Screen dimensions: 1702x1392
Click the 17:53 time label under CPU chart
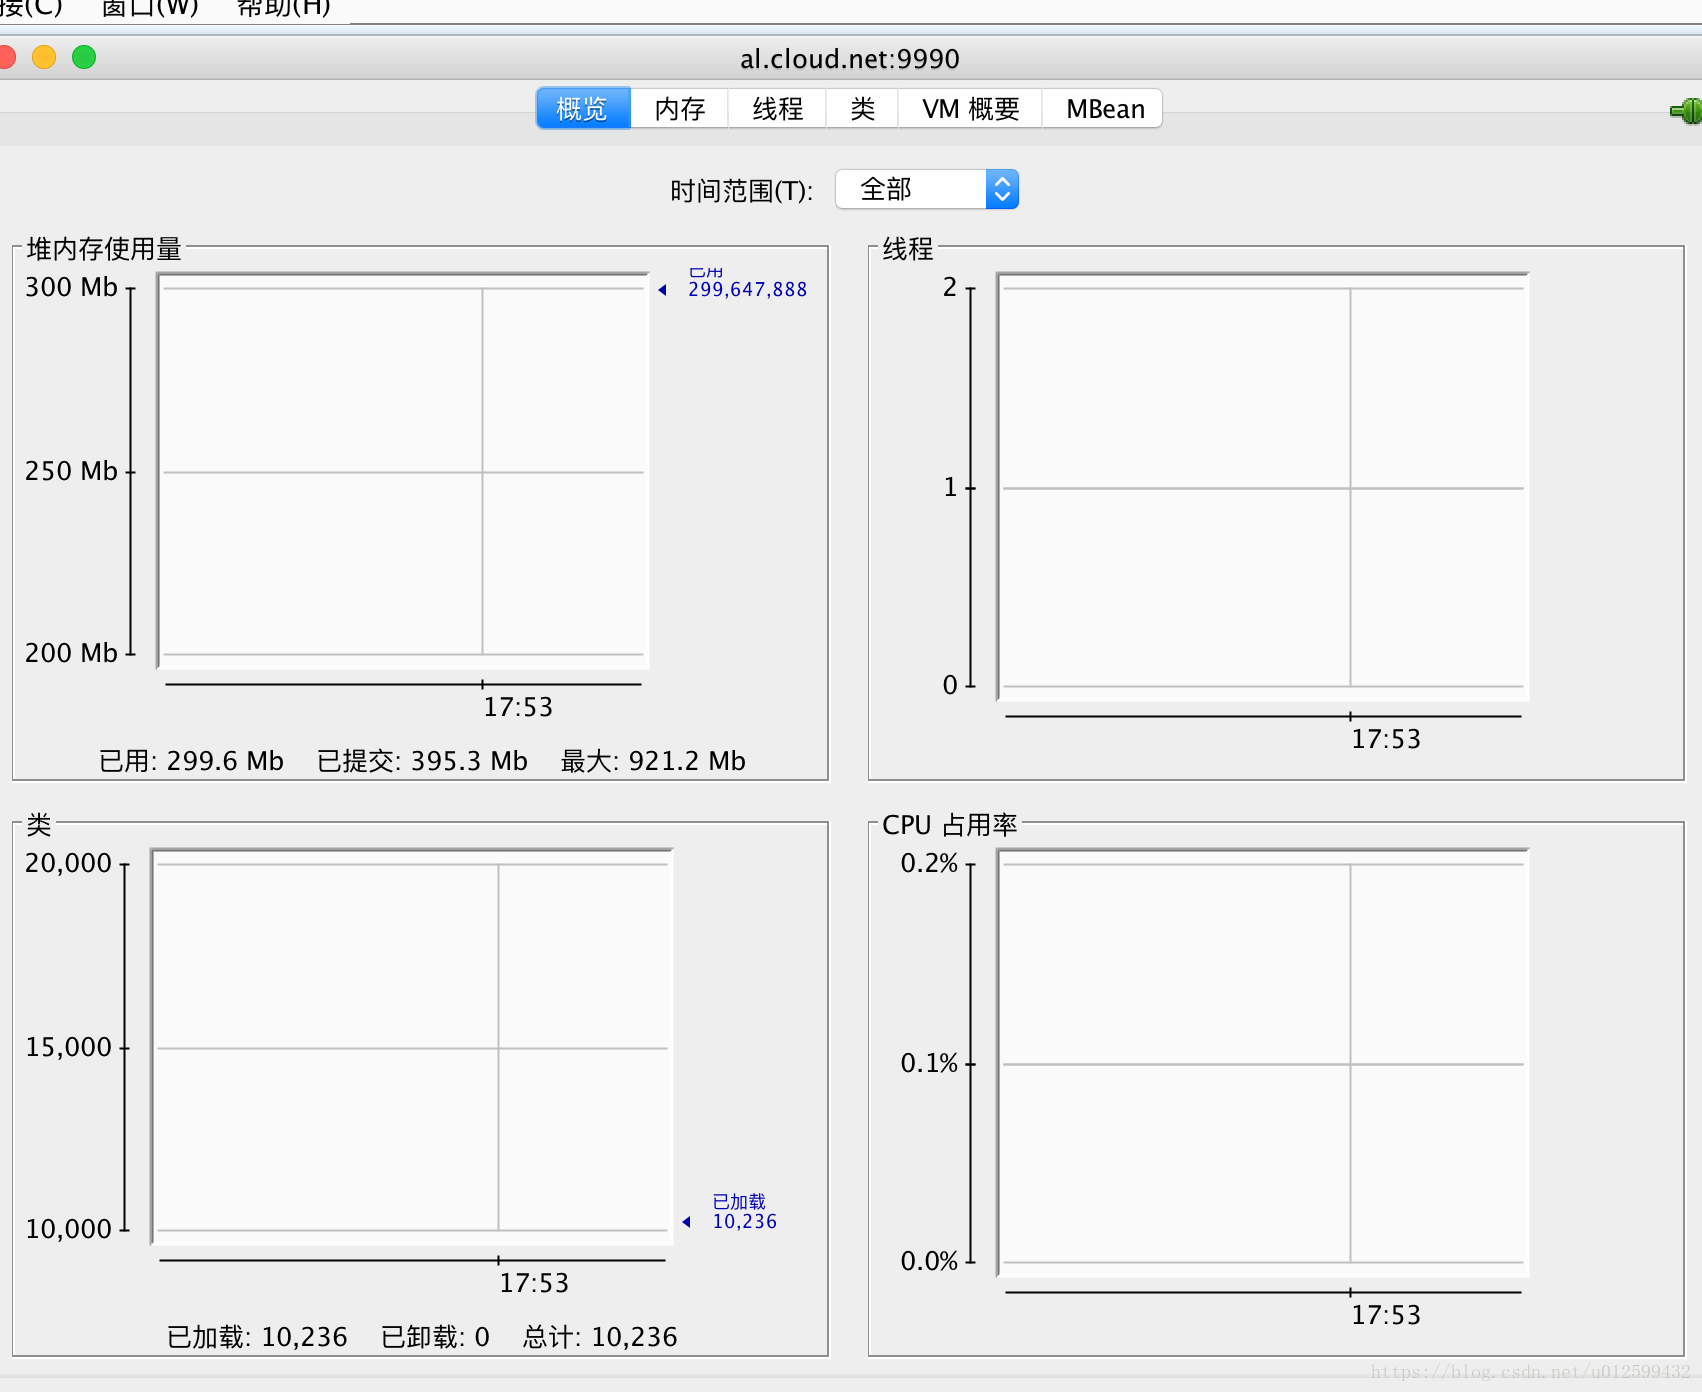(x=1386, y=1315)
